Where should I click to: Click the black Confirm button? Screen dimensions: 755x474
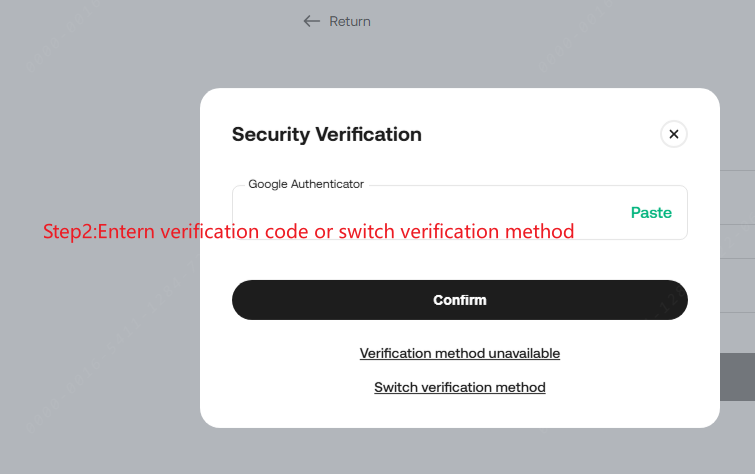[459, 300]
